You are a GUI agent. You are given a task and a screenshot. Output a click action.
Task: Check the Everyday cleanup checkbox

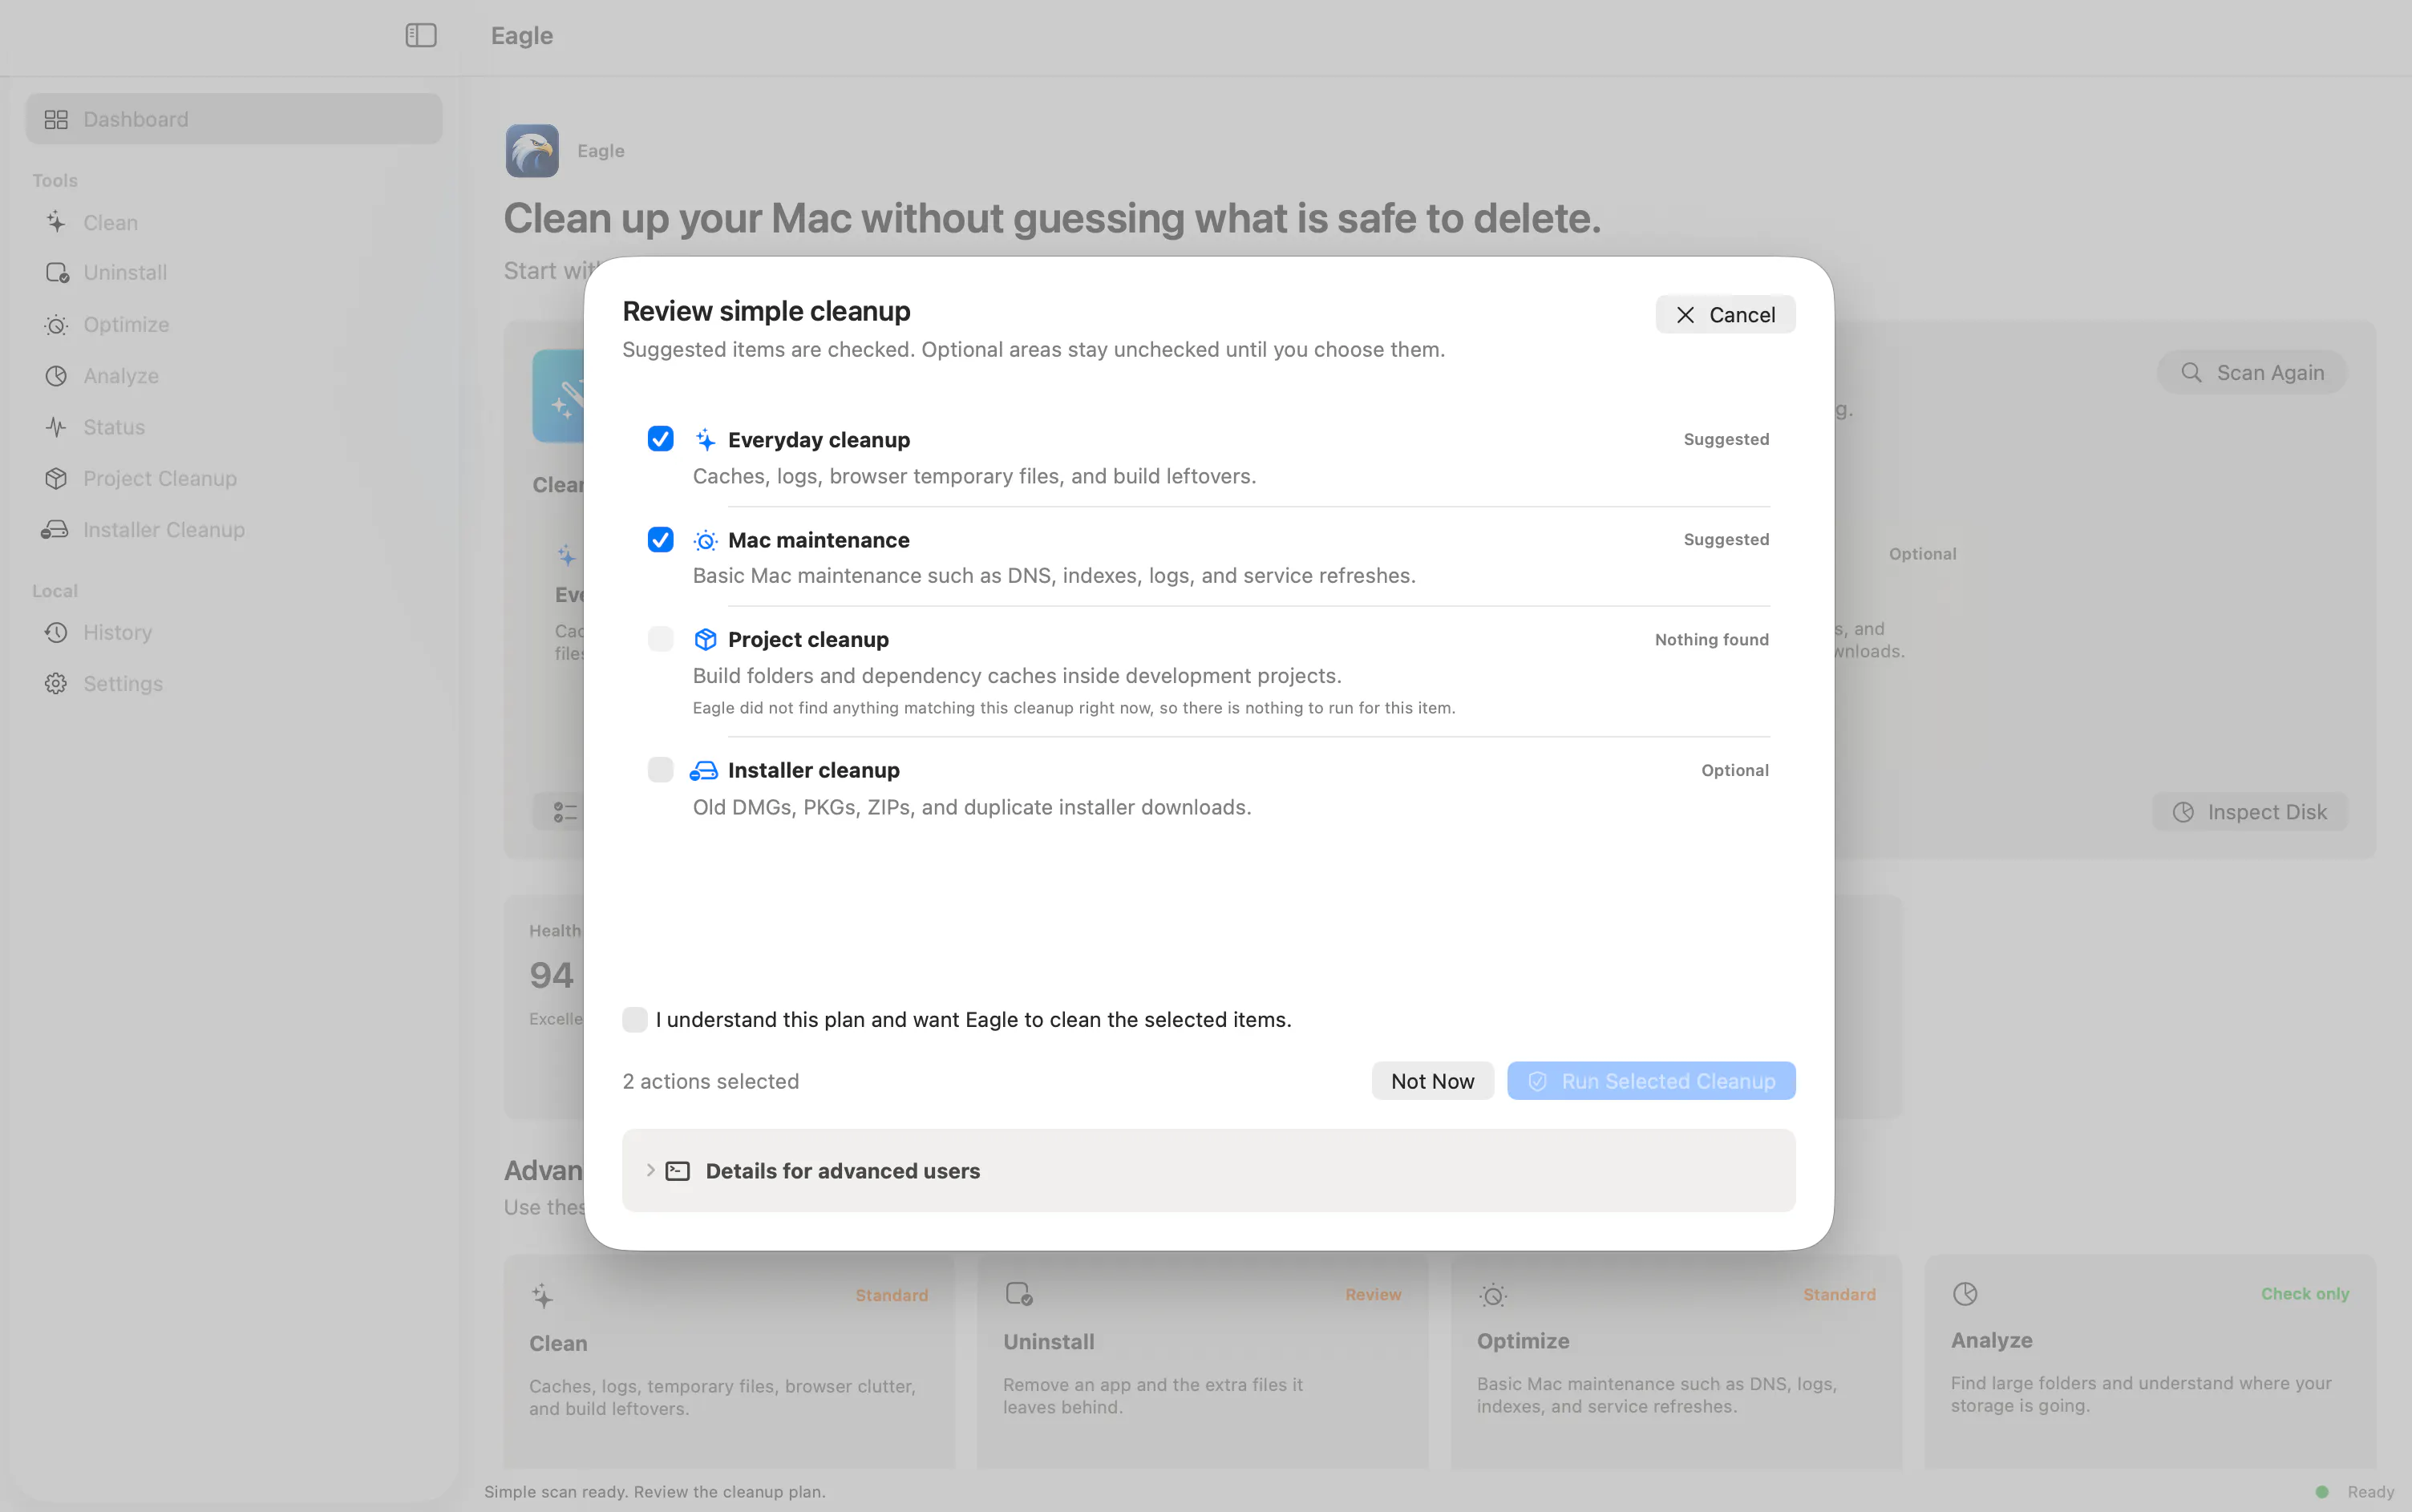tap(660, 439)
